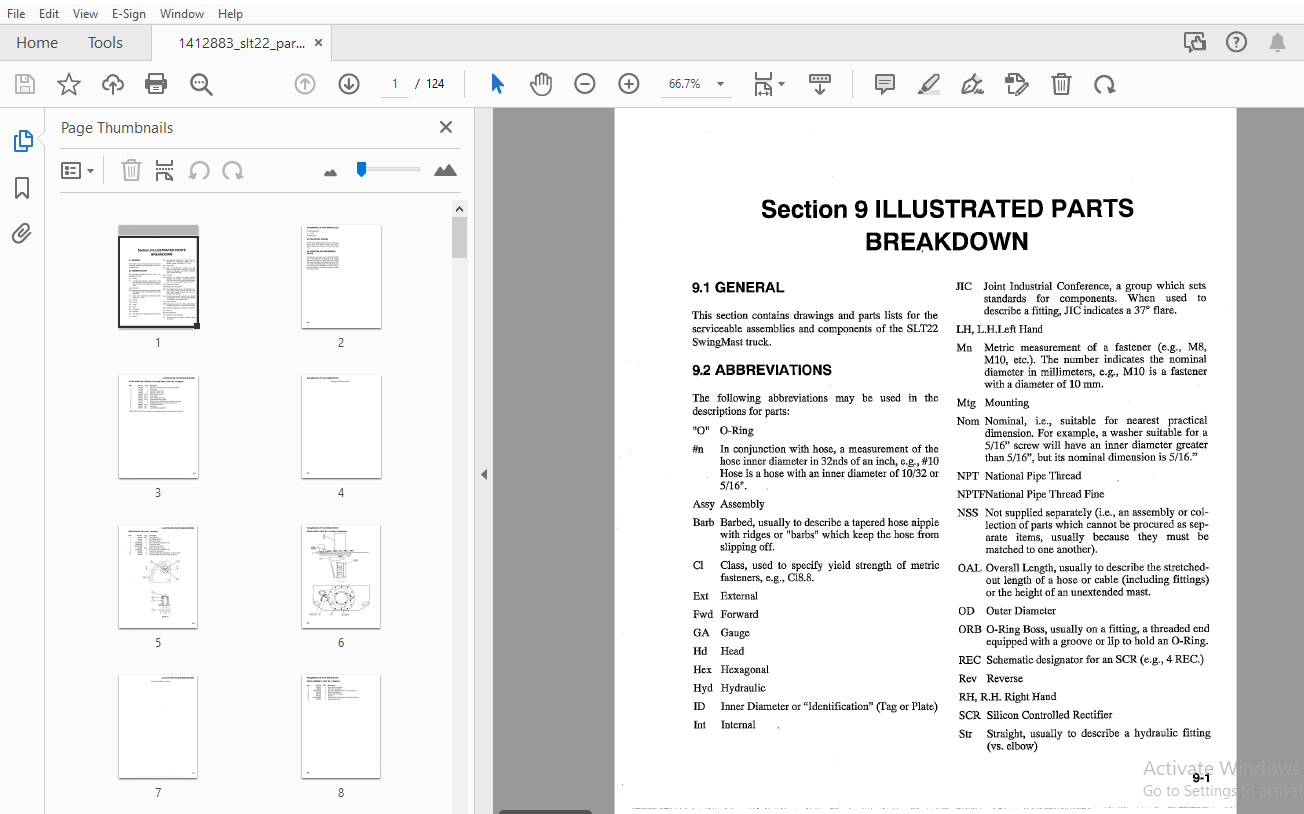
Task: Click the edit document stamp icon
Action: (x=1016, y=84)
